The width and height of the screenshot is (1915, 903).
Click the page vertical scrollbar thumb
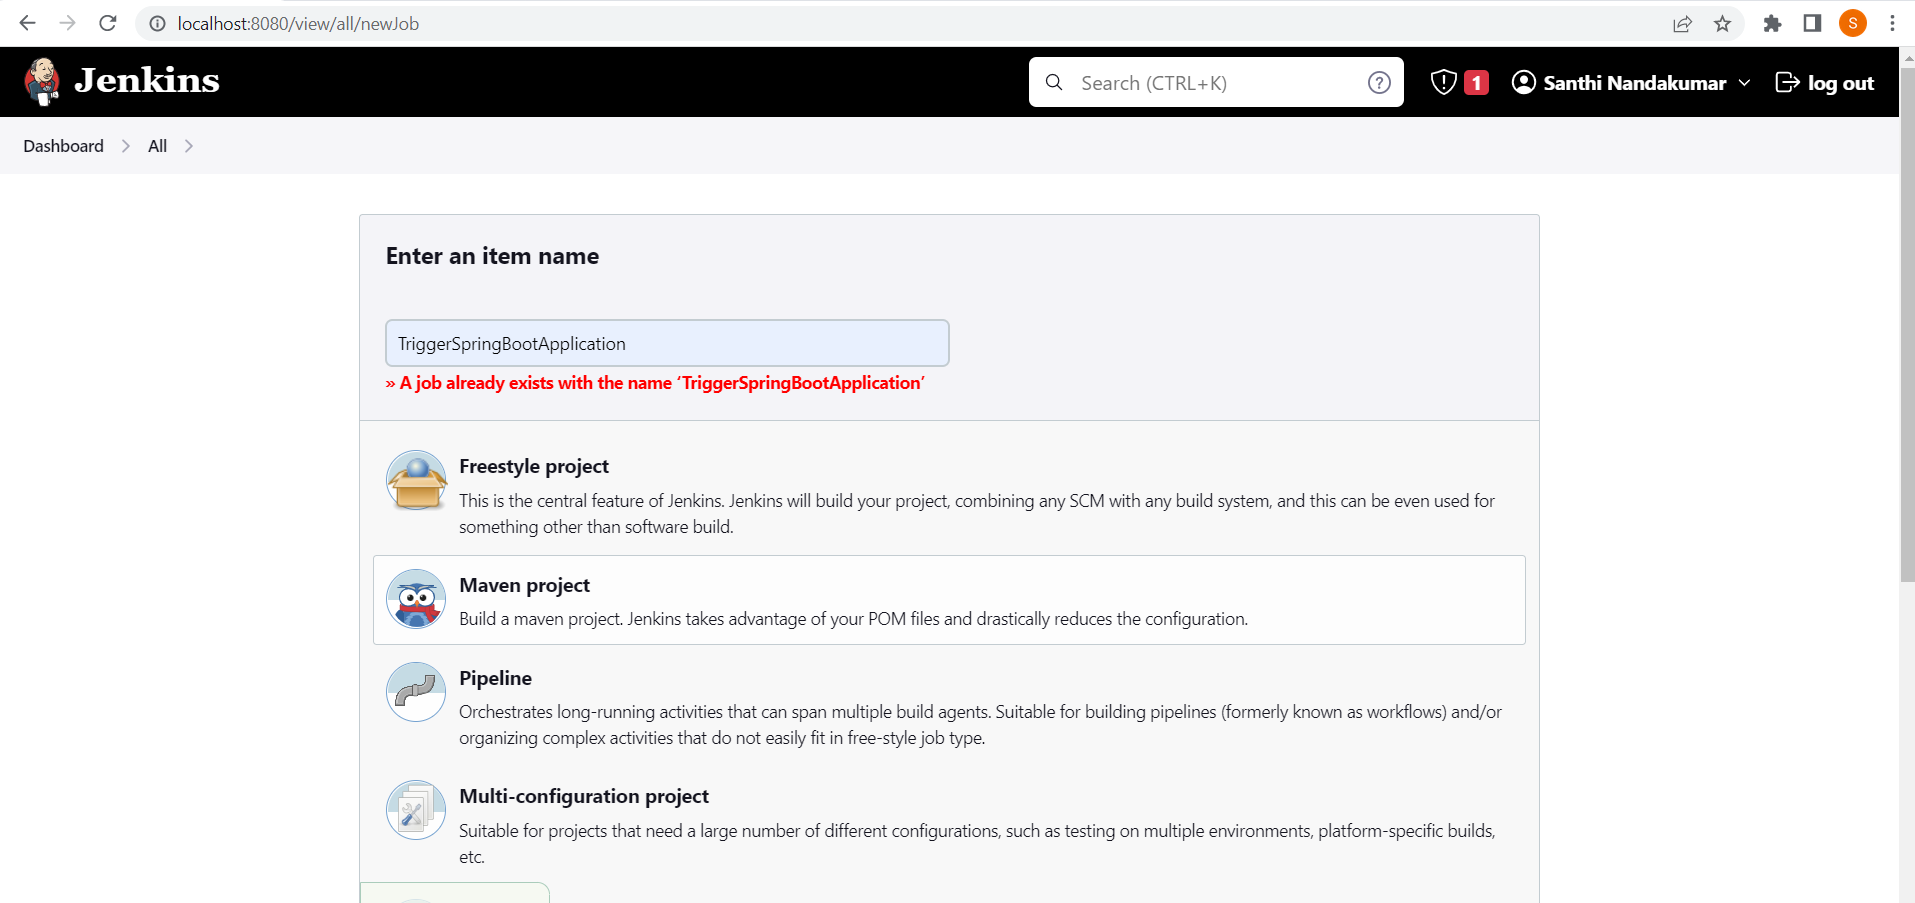pyautogui.click(x=1907, y=325)
